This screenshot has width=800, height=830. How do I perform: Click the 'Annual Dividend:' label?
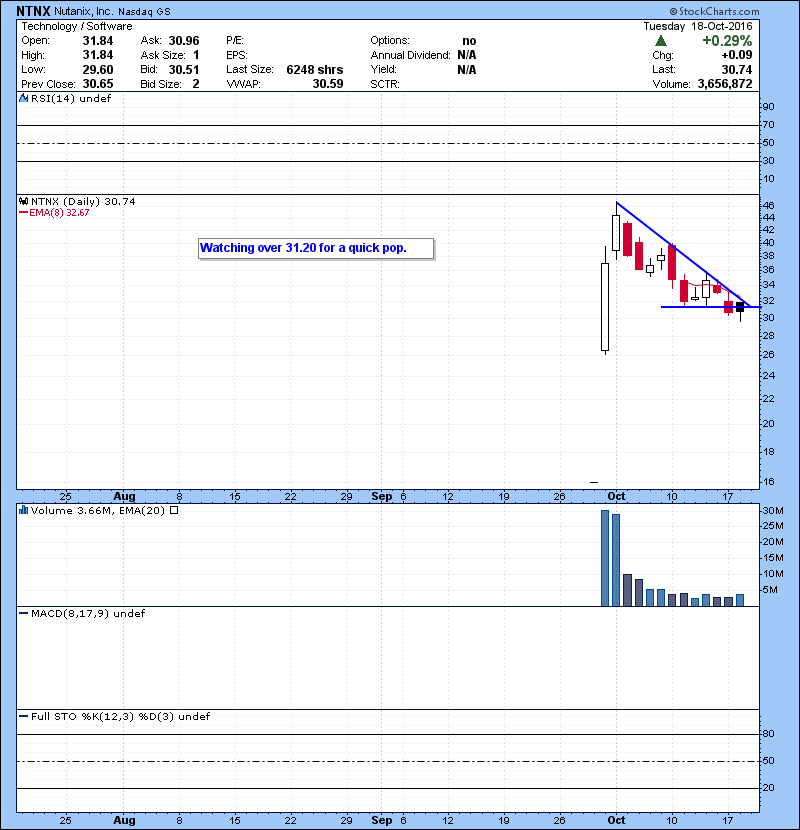[x=410, y=55]
